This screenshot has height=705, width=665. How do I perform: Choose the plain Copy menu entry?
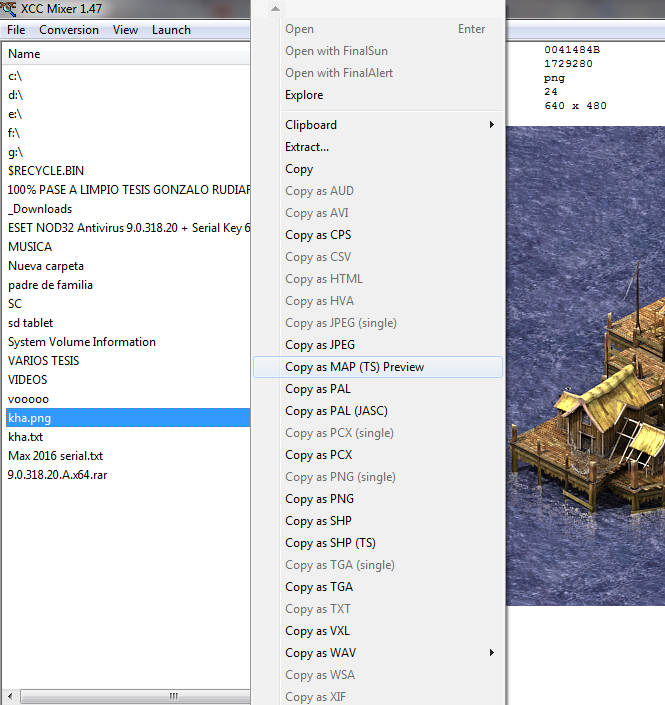(x=378, y=169)
